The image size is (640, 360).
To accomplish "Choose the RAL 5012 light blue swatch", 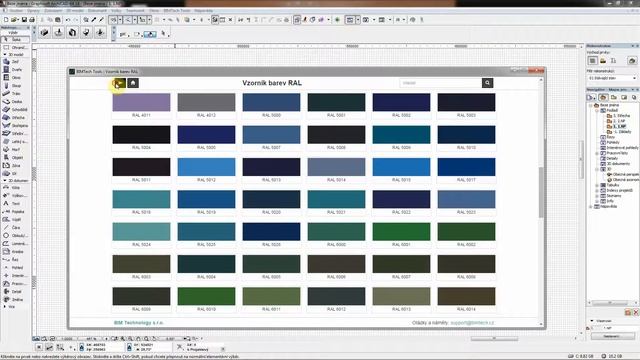I will [x=206, y=167].
